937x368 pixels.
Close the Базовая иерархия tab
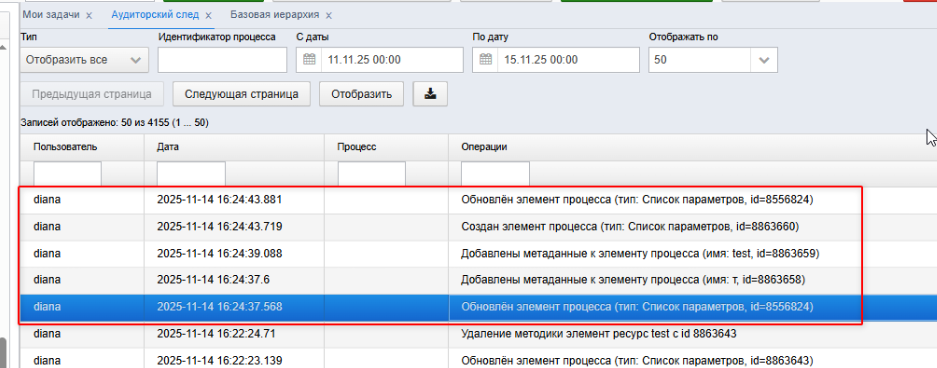click(329, 16)
